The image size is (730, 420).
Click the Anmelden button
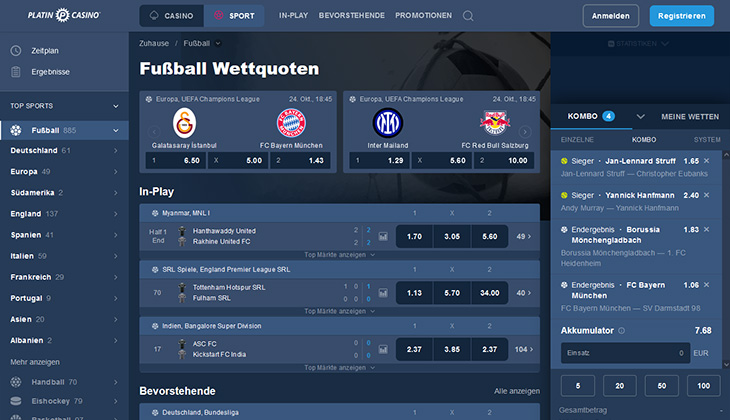[x=610, y=16]
